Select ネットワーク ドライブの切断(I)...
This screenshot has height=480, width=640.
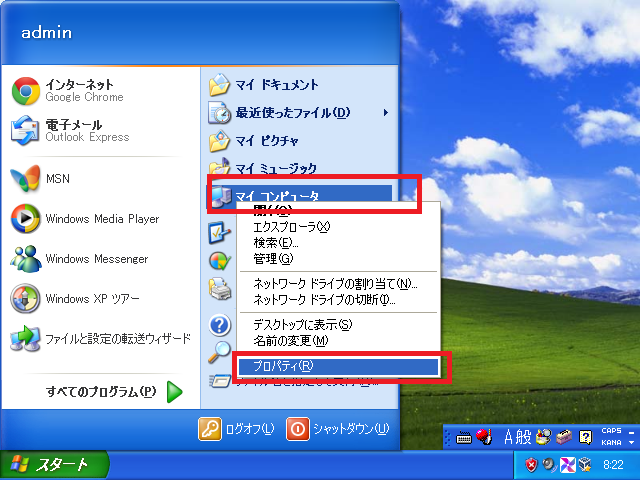pos(338,300)
